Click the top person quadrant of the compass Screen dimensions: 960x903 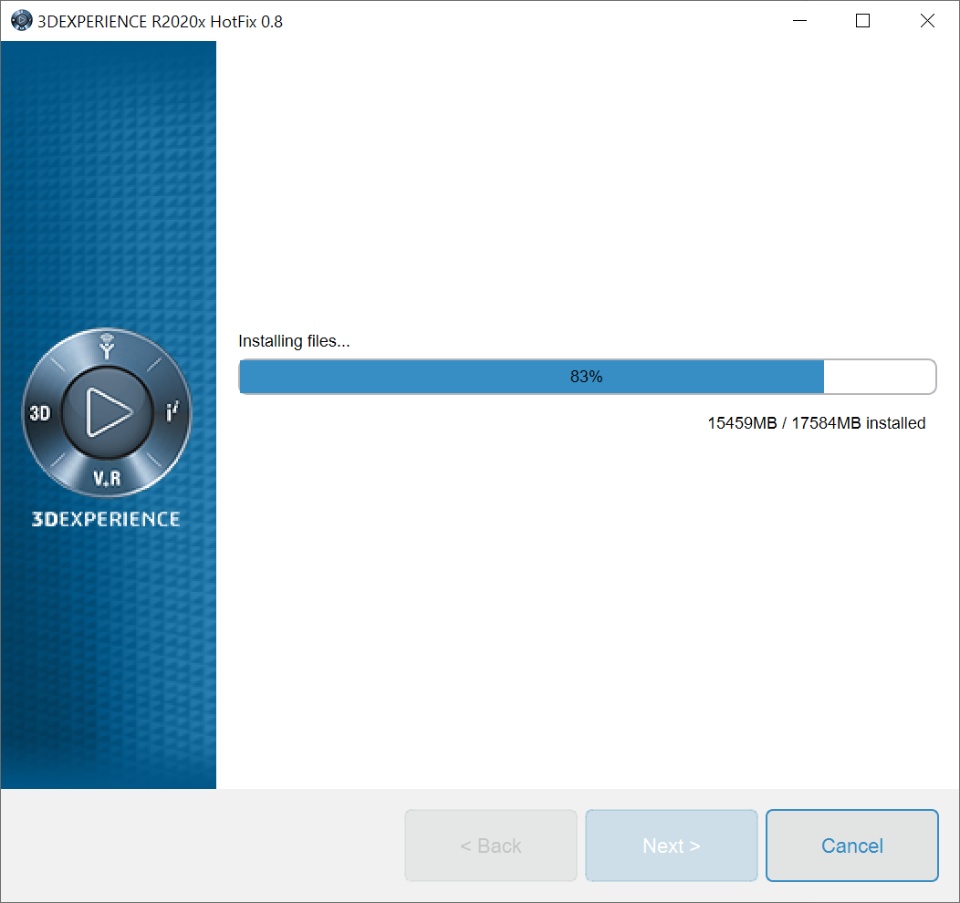point(107,346)
